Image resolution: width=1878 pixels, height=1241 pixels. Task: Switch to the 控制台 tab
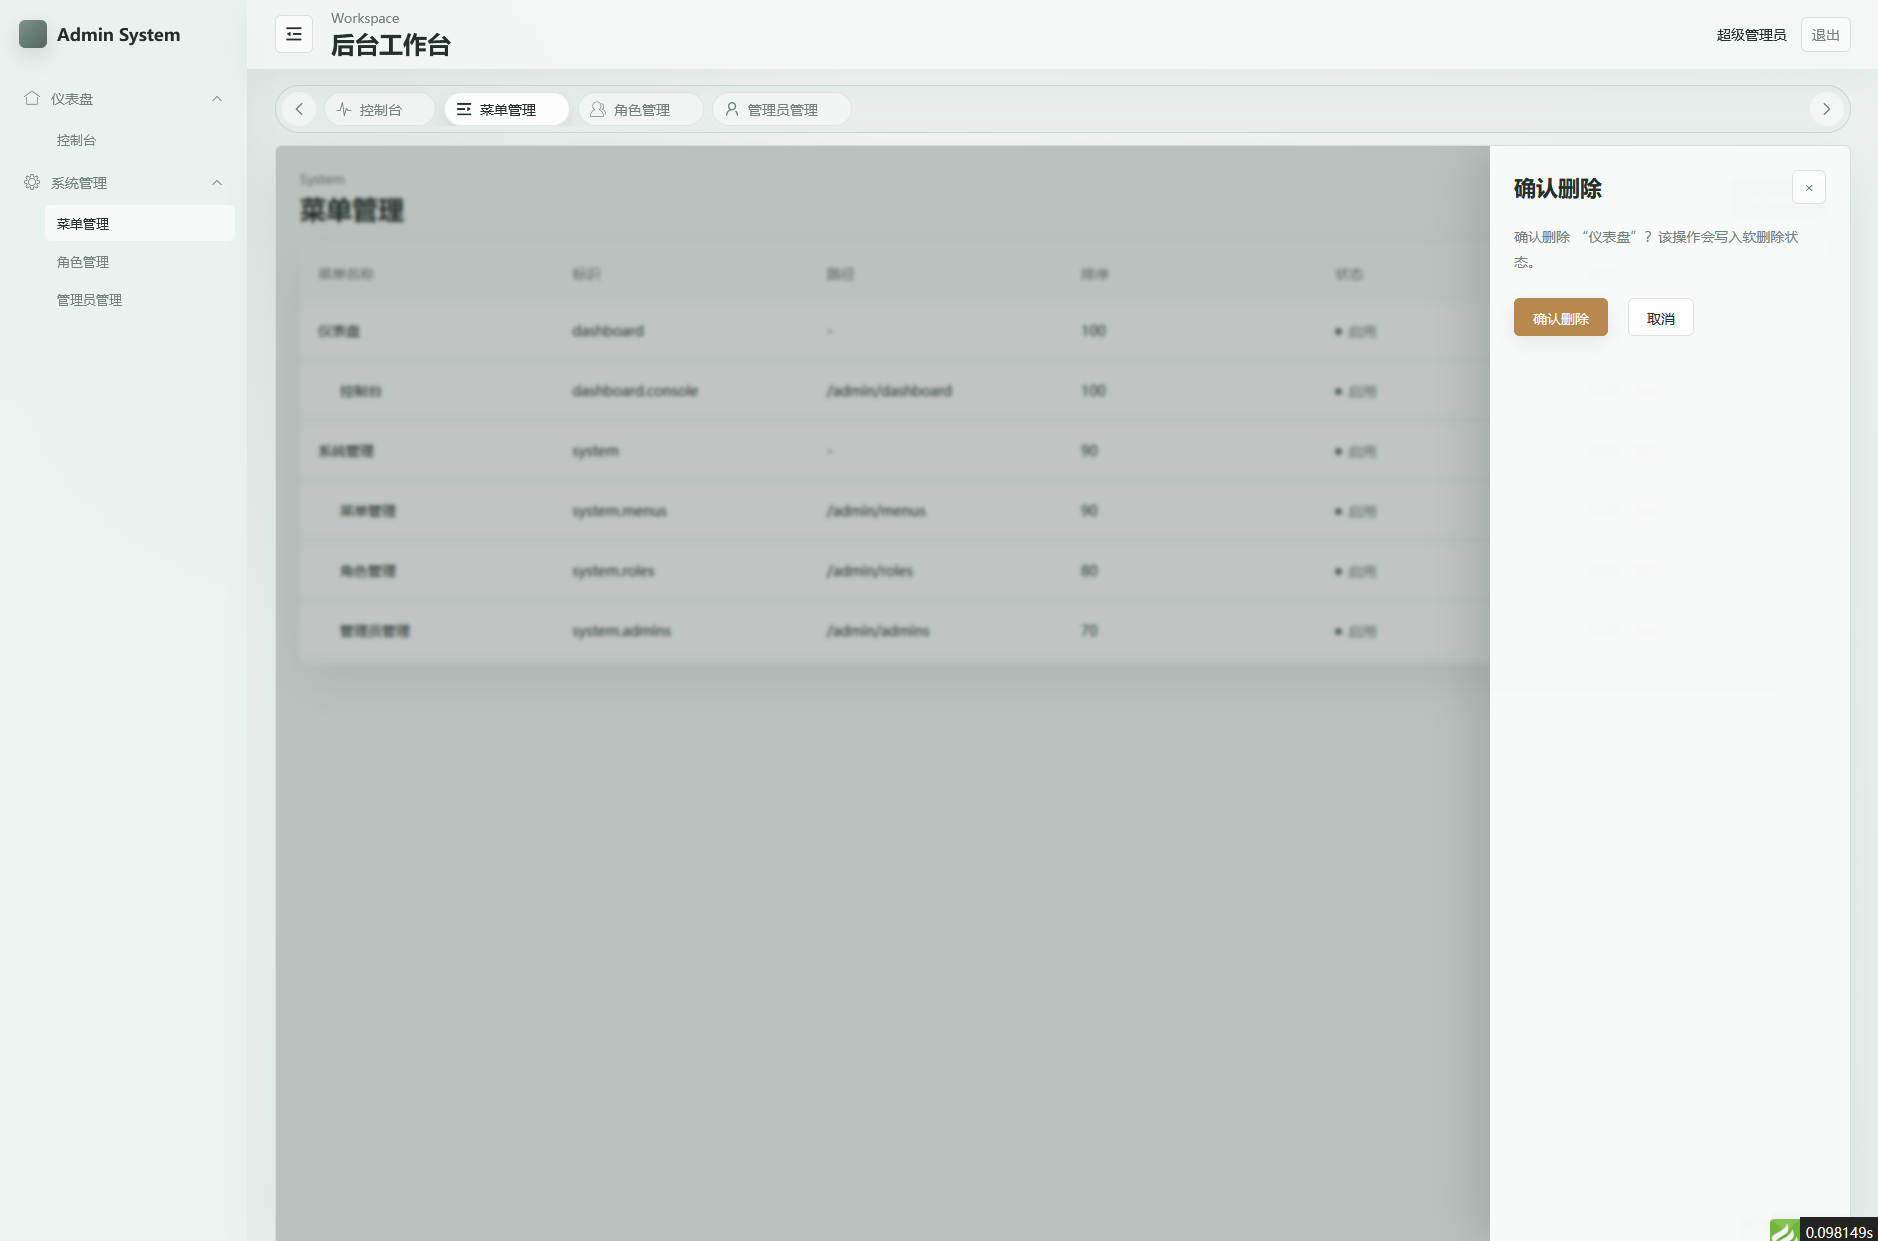coord(380,109)
